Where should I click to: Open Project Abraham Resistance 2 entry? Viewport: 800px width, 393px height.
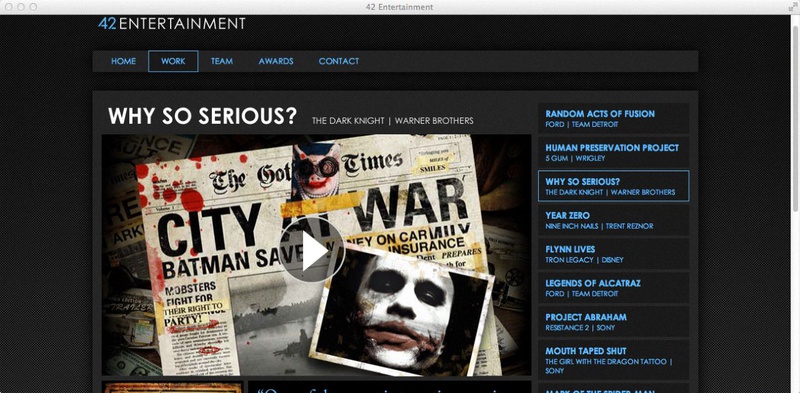click(x=614, y=322)
